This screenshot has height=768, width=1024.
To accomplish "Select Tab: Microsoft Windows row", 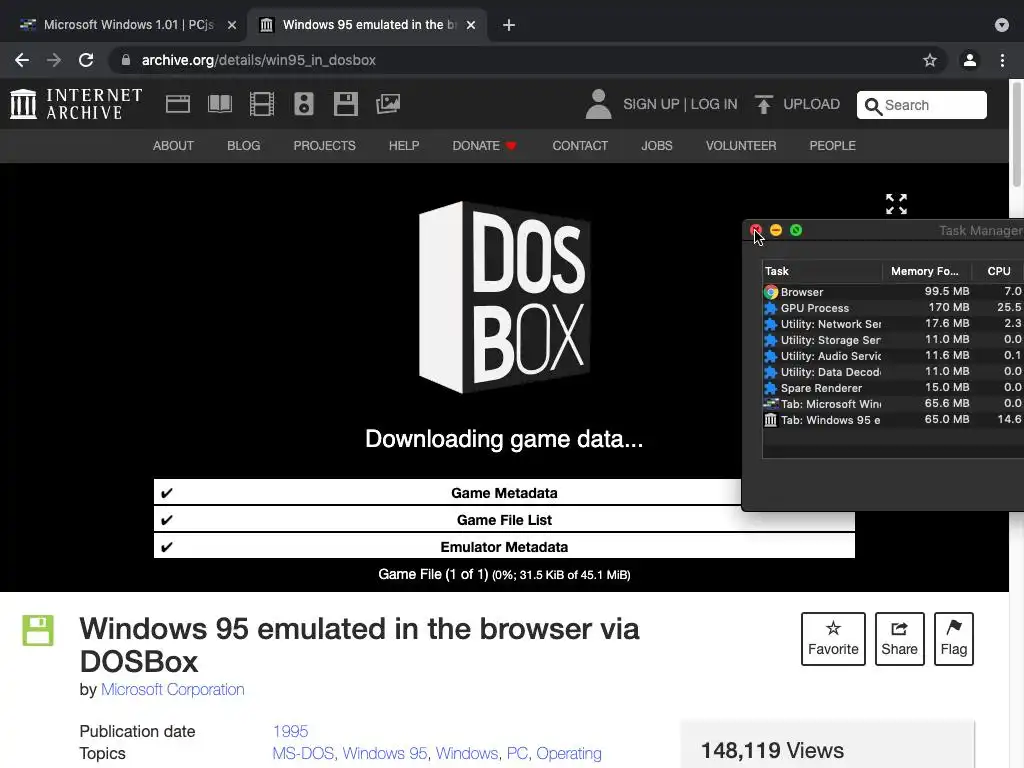I will click(x=893, y=404).
